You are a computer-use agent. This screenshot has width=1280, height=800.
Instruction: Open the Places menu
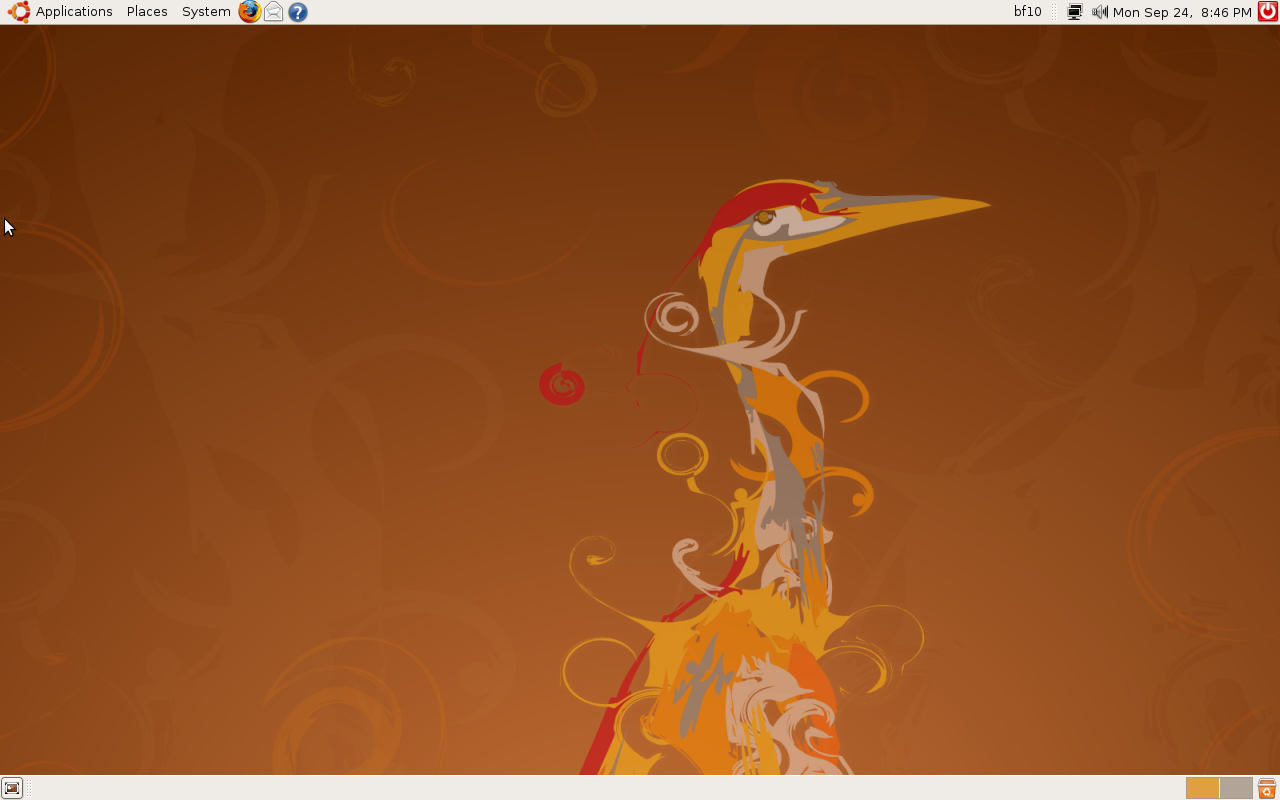[x=147, y=12]
